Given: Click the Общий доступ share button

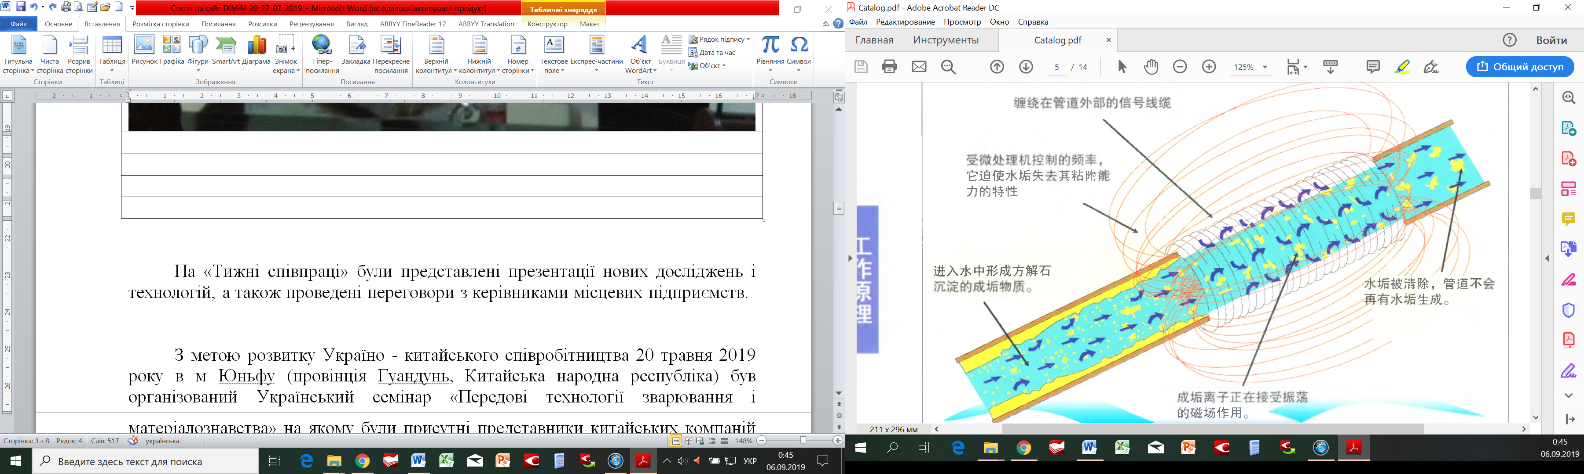Looking at the screenshot, I should point(1520,66).
